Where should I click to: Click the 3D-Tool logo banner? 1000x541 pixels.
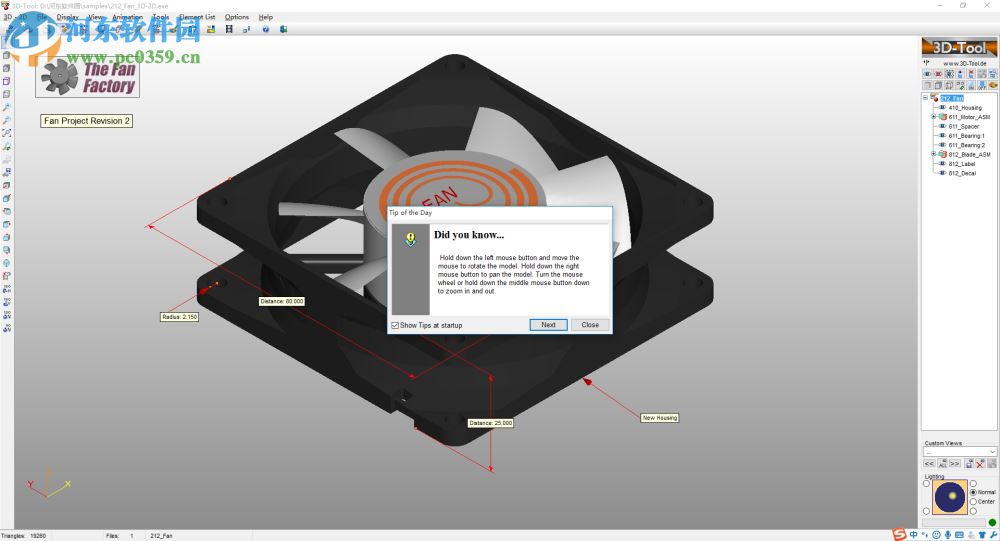[959, 47]
